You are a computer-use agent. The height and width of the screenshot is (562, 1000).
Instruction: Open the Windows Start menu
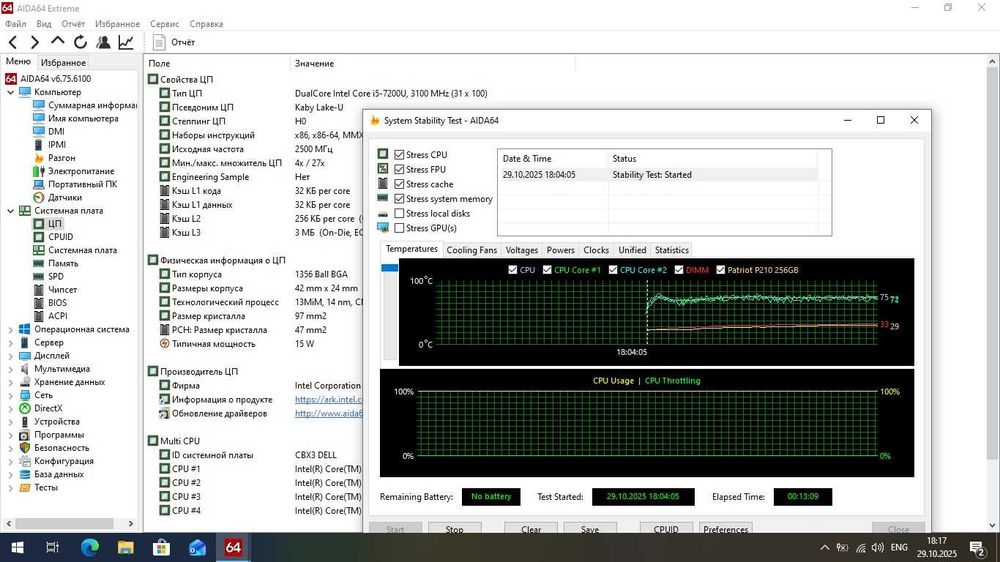17,547
